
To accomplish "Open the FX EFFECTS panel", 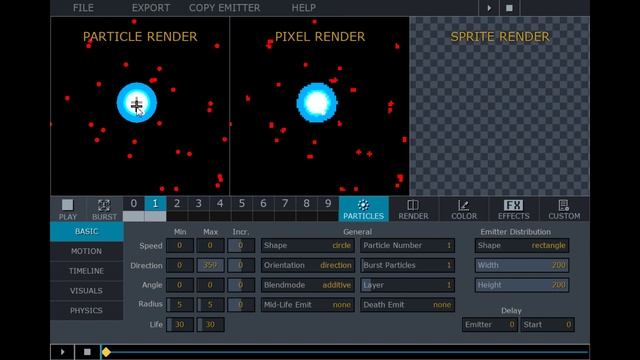I will pos(513,209).
